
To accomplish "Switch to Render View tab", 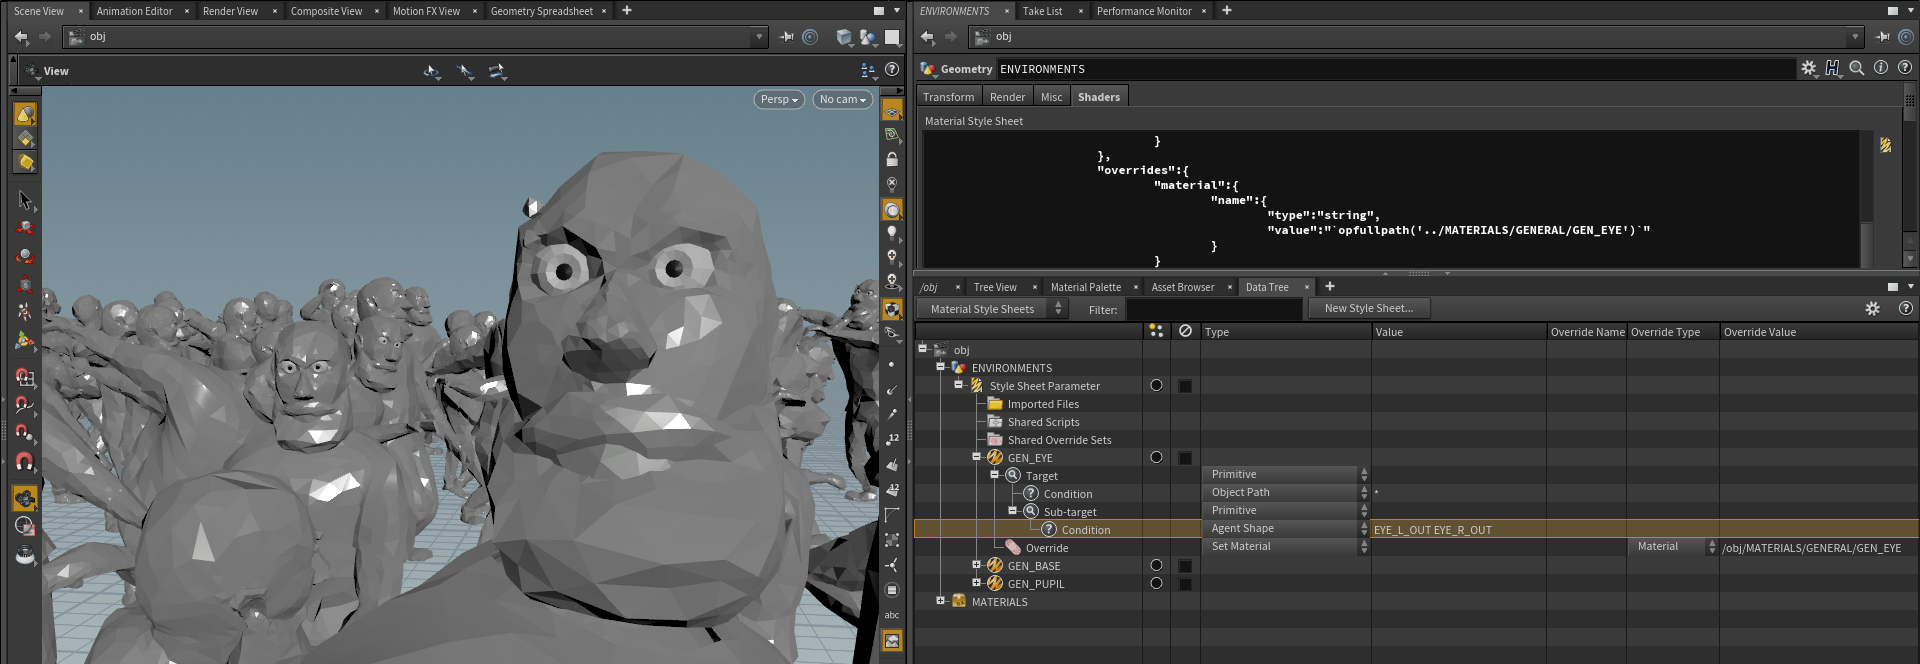I will 230,11.
